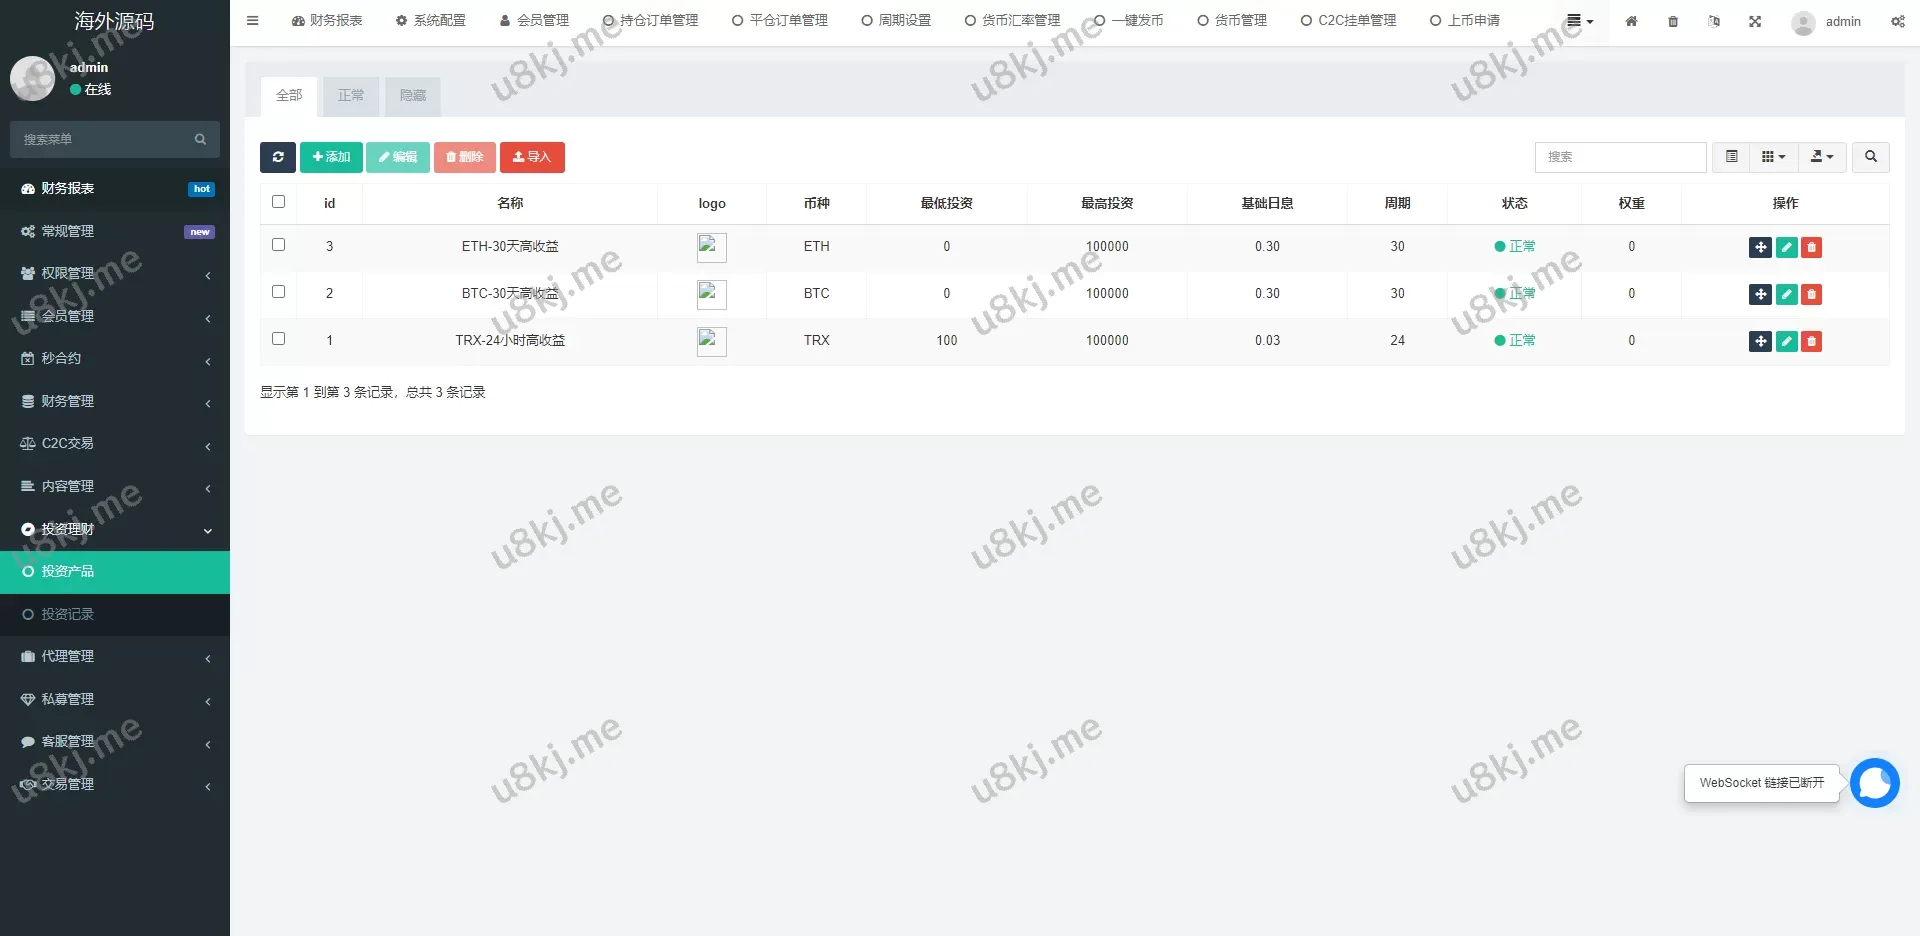The height and width of the screenshot is (936, 1920).
Task: Click the trash icon in the top navbar
Action: click(x=1672, y=21)
